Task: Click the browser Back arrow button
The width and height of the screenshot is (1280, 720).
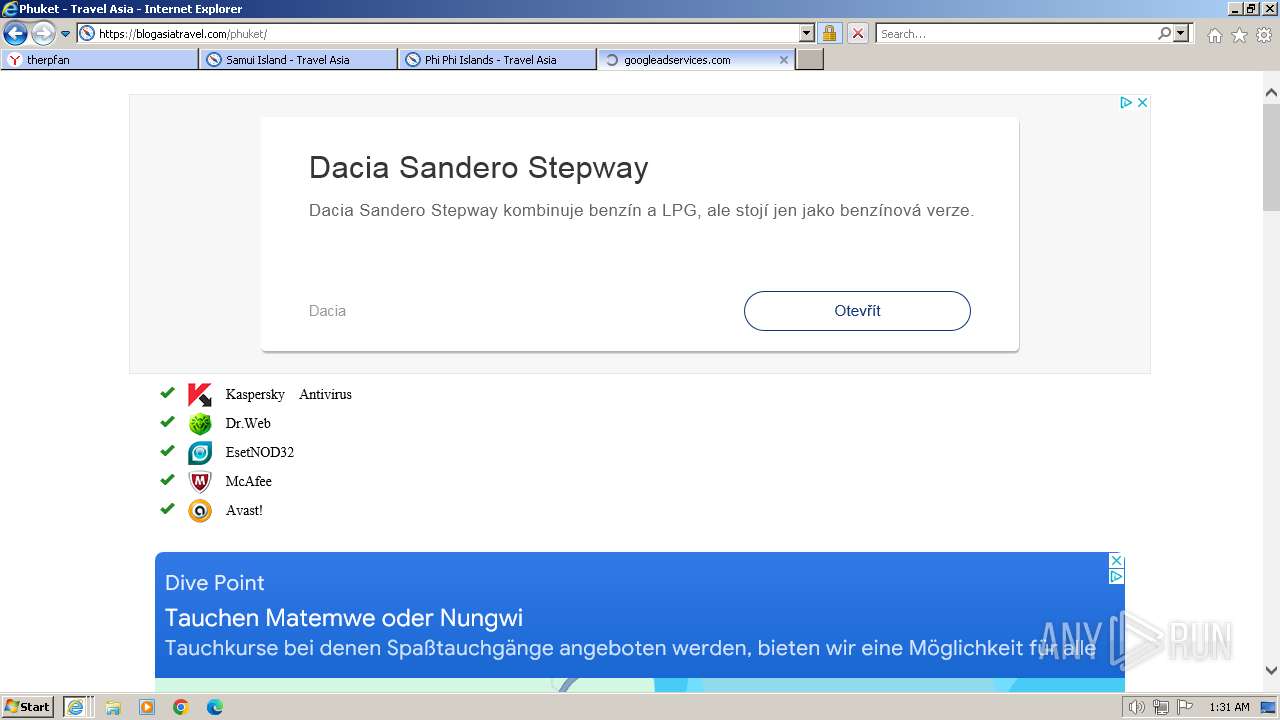Action: 16,34
